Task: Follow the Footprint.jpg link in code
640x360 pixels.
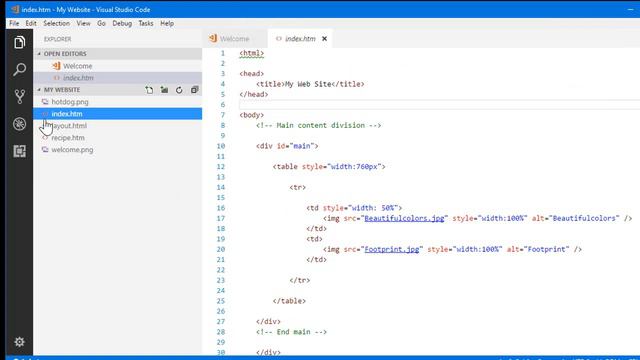Action: pos(391,249)
